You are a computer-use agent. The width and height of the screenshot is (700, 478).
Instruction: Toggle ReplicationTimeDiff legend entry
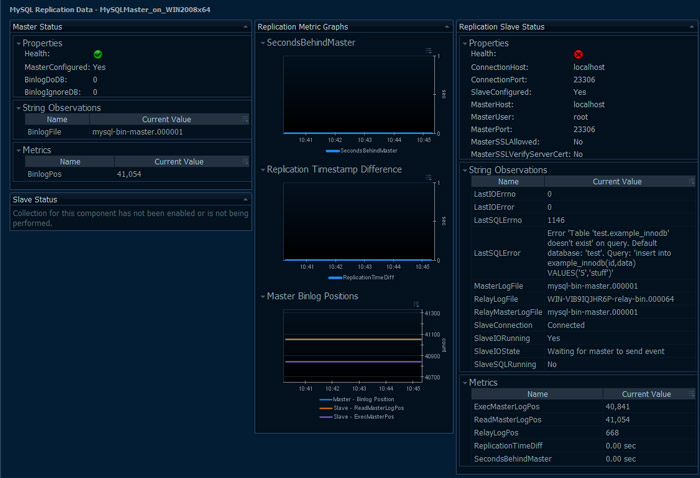point(361,278)
